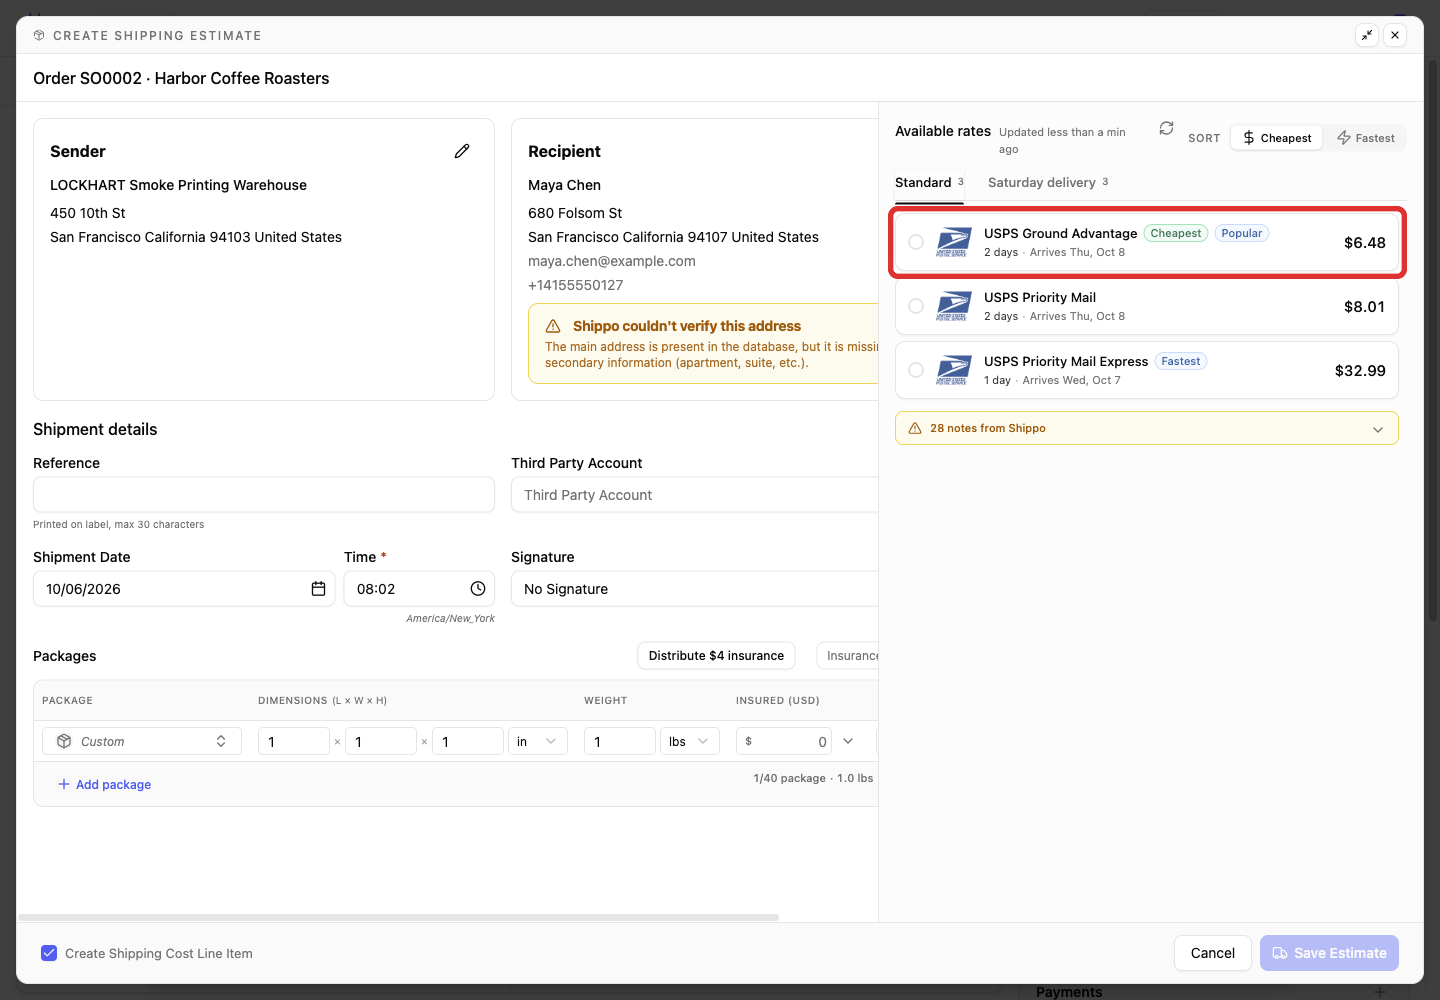Sort rates by Cheapest

(x=1277, y=138)
